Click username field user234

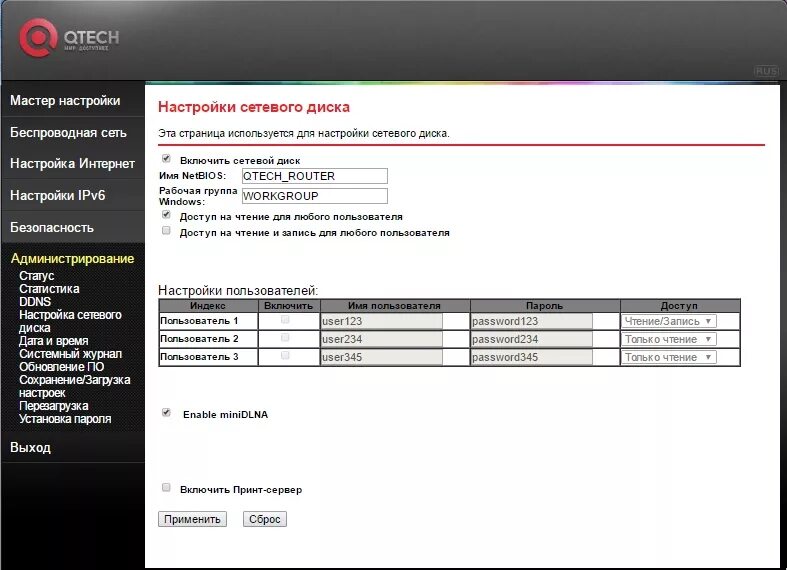tap(381, 339)
